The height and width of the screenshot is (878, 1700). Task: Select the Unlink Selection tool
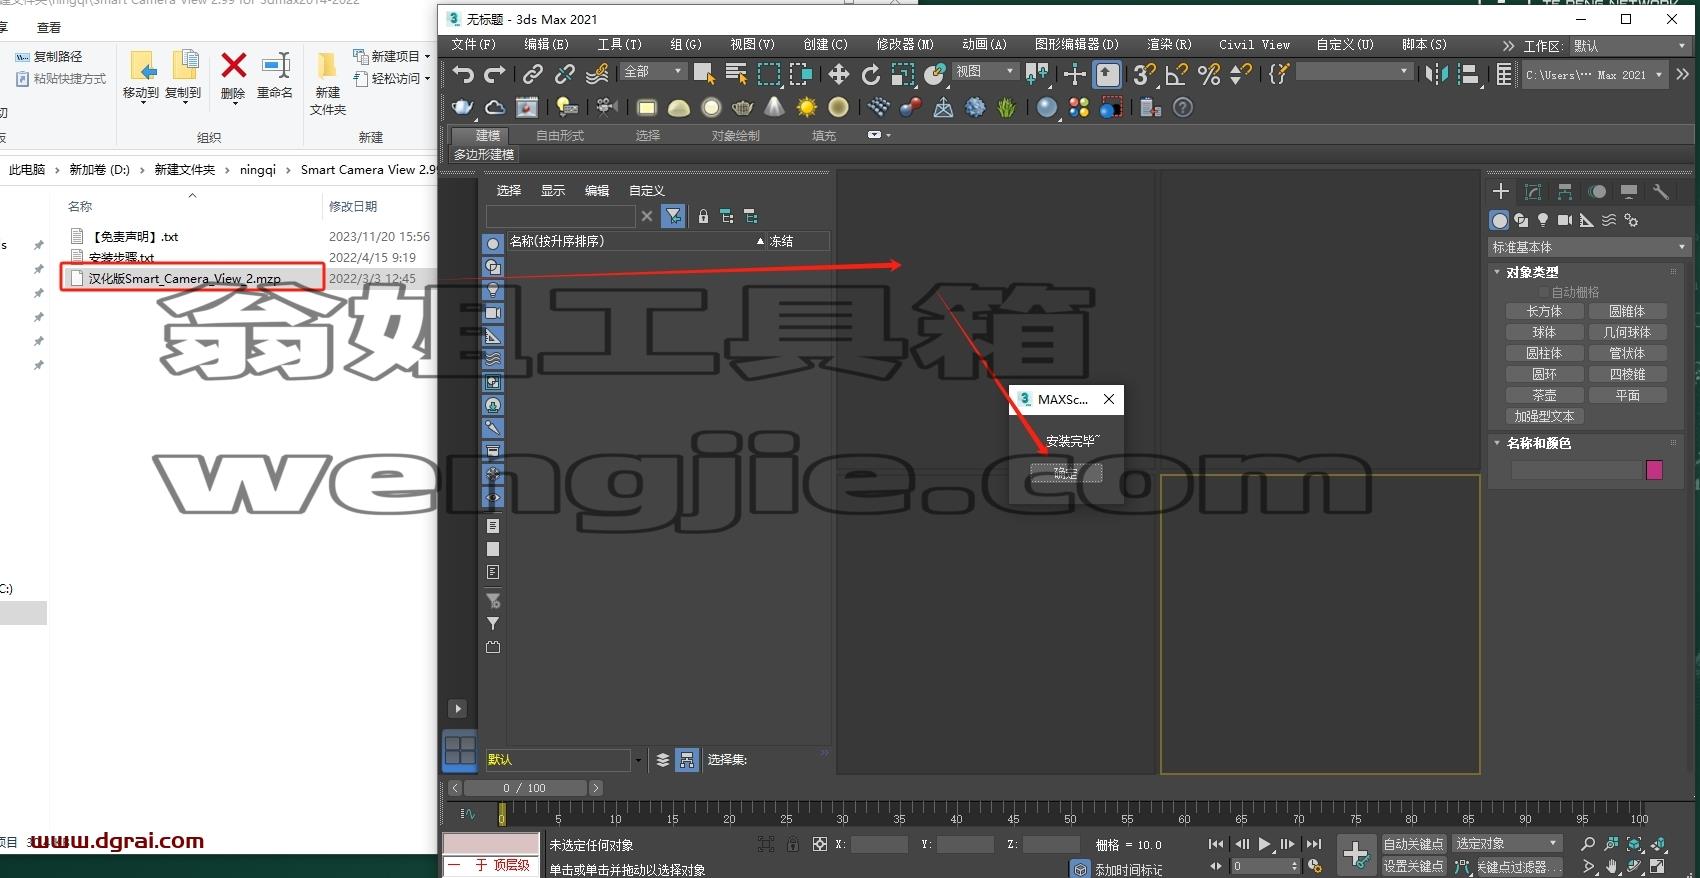(x=565, y=74)
